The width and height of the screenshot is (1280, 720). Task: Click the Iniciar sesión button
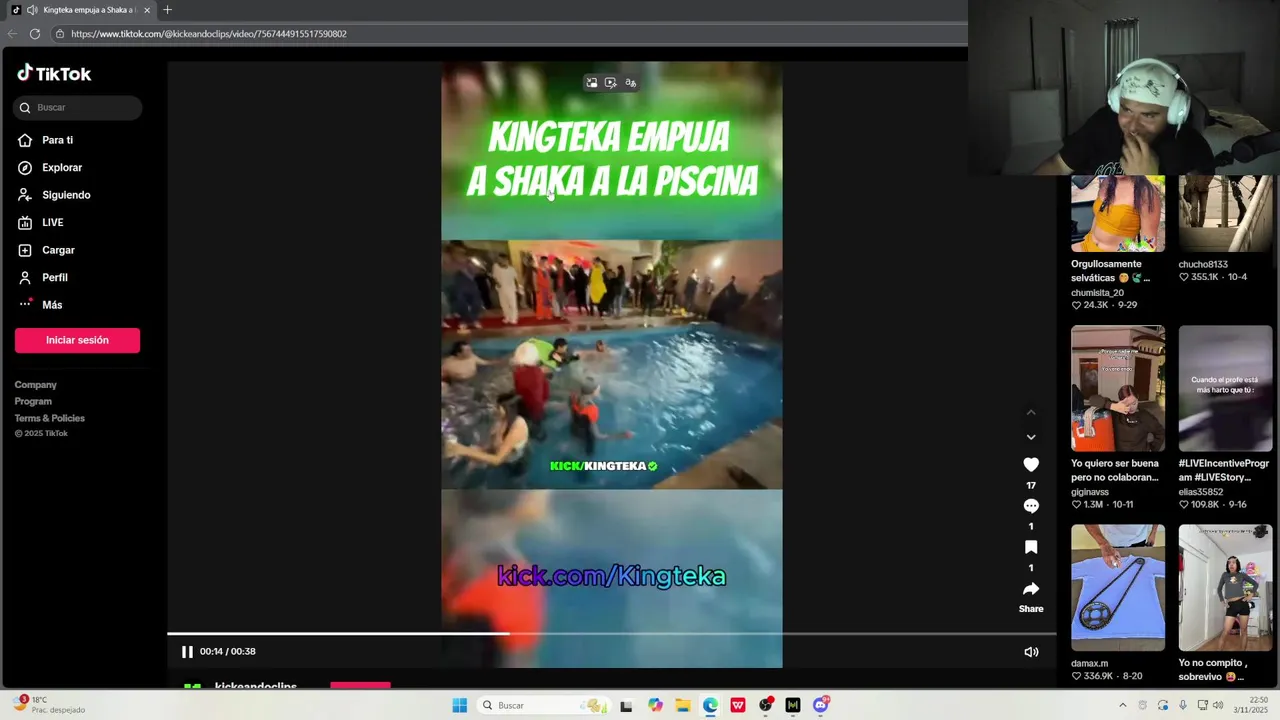point(77,340)
